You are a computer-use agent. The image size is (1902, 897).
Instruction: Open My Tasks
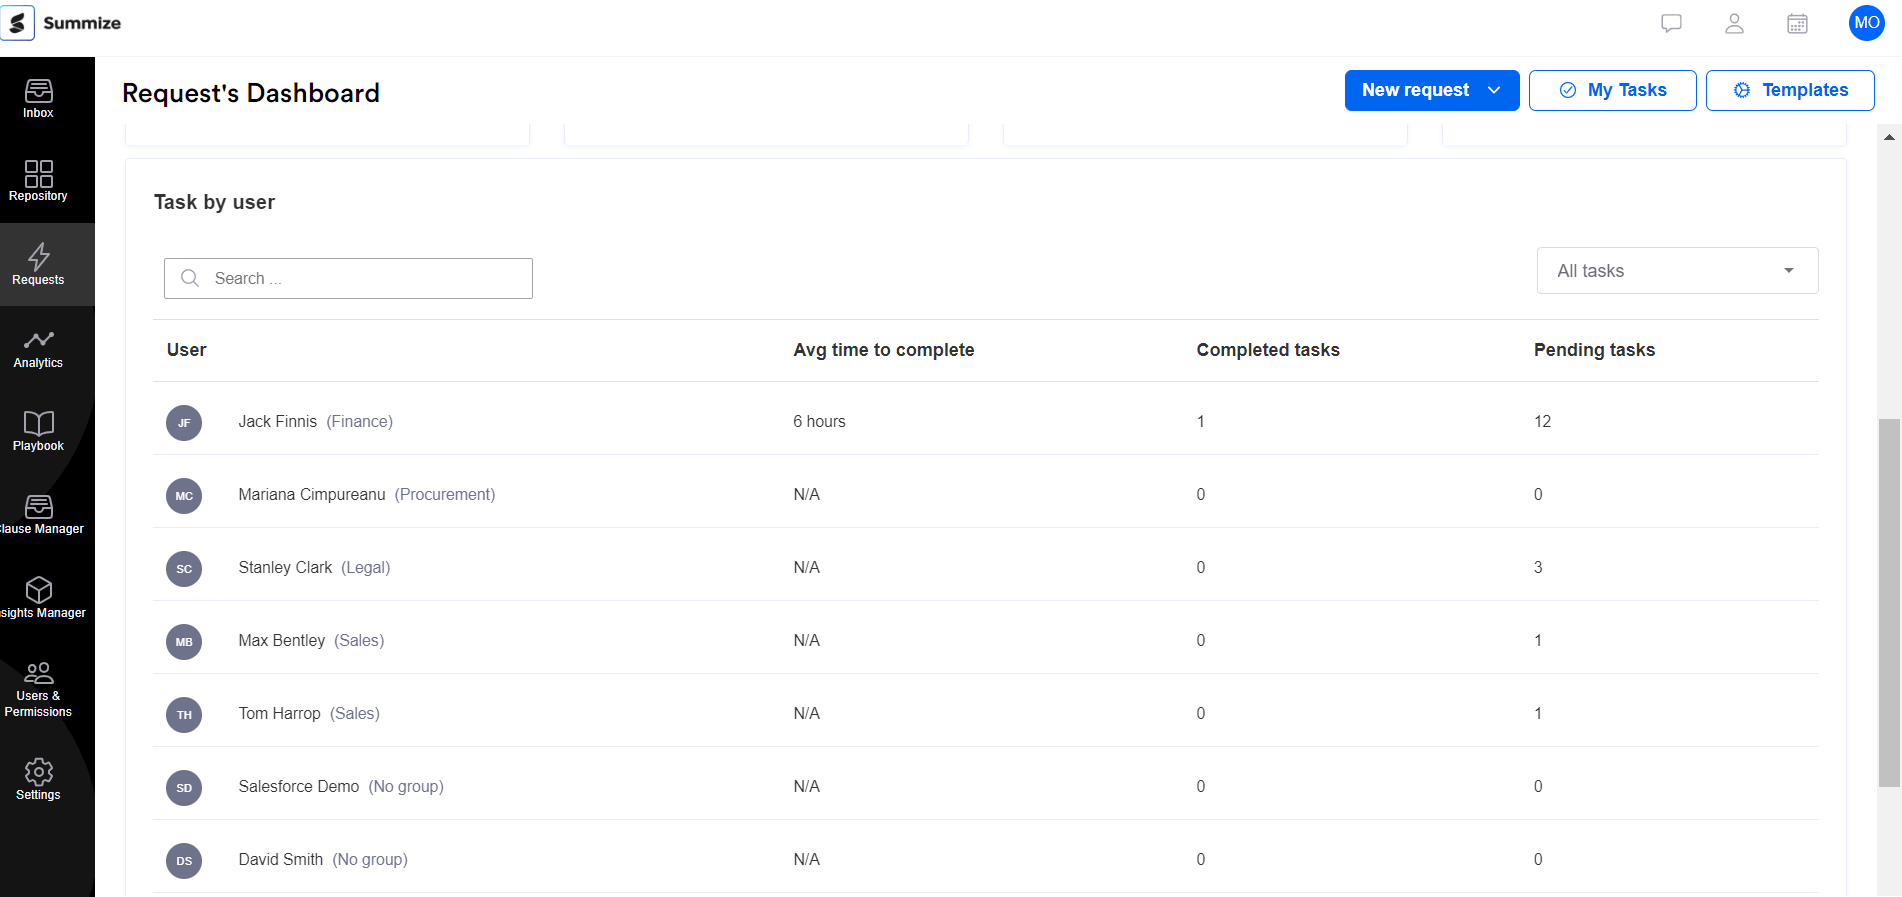[1612, 90]
